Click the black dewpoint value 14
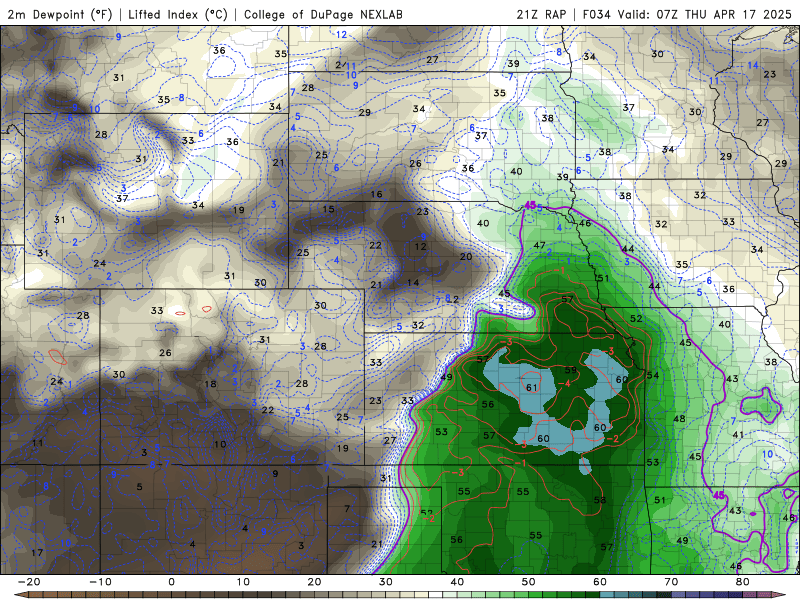 413,282
